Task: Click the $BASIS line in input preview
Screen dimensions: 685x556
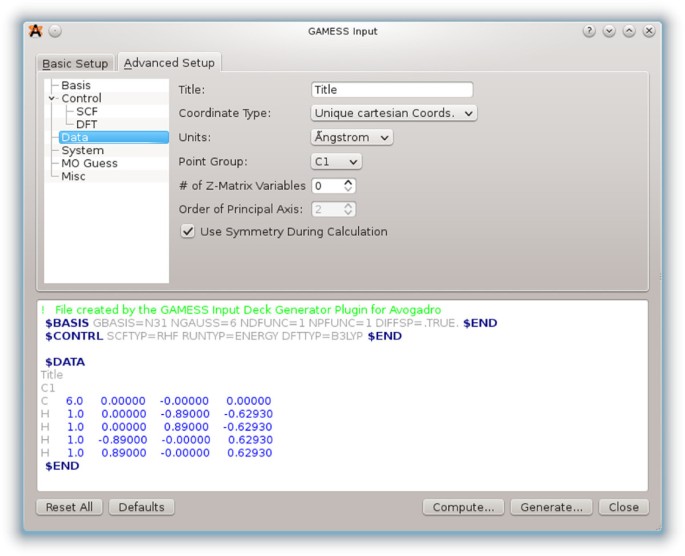Action: click(x=271, y=323)
